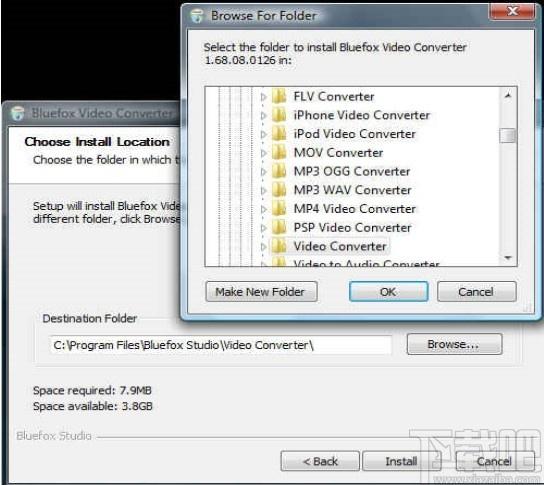Screen dimensions: 544x485
Task: Expand the MP3 WAV Converter tree node
Action: [264, 190]
